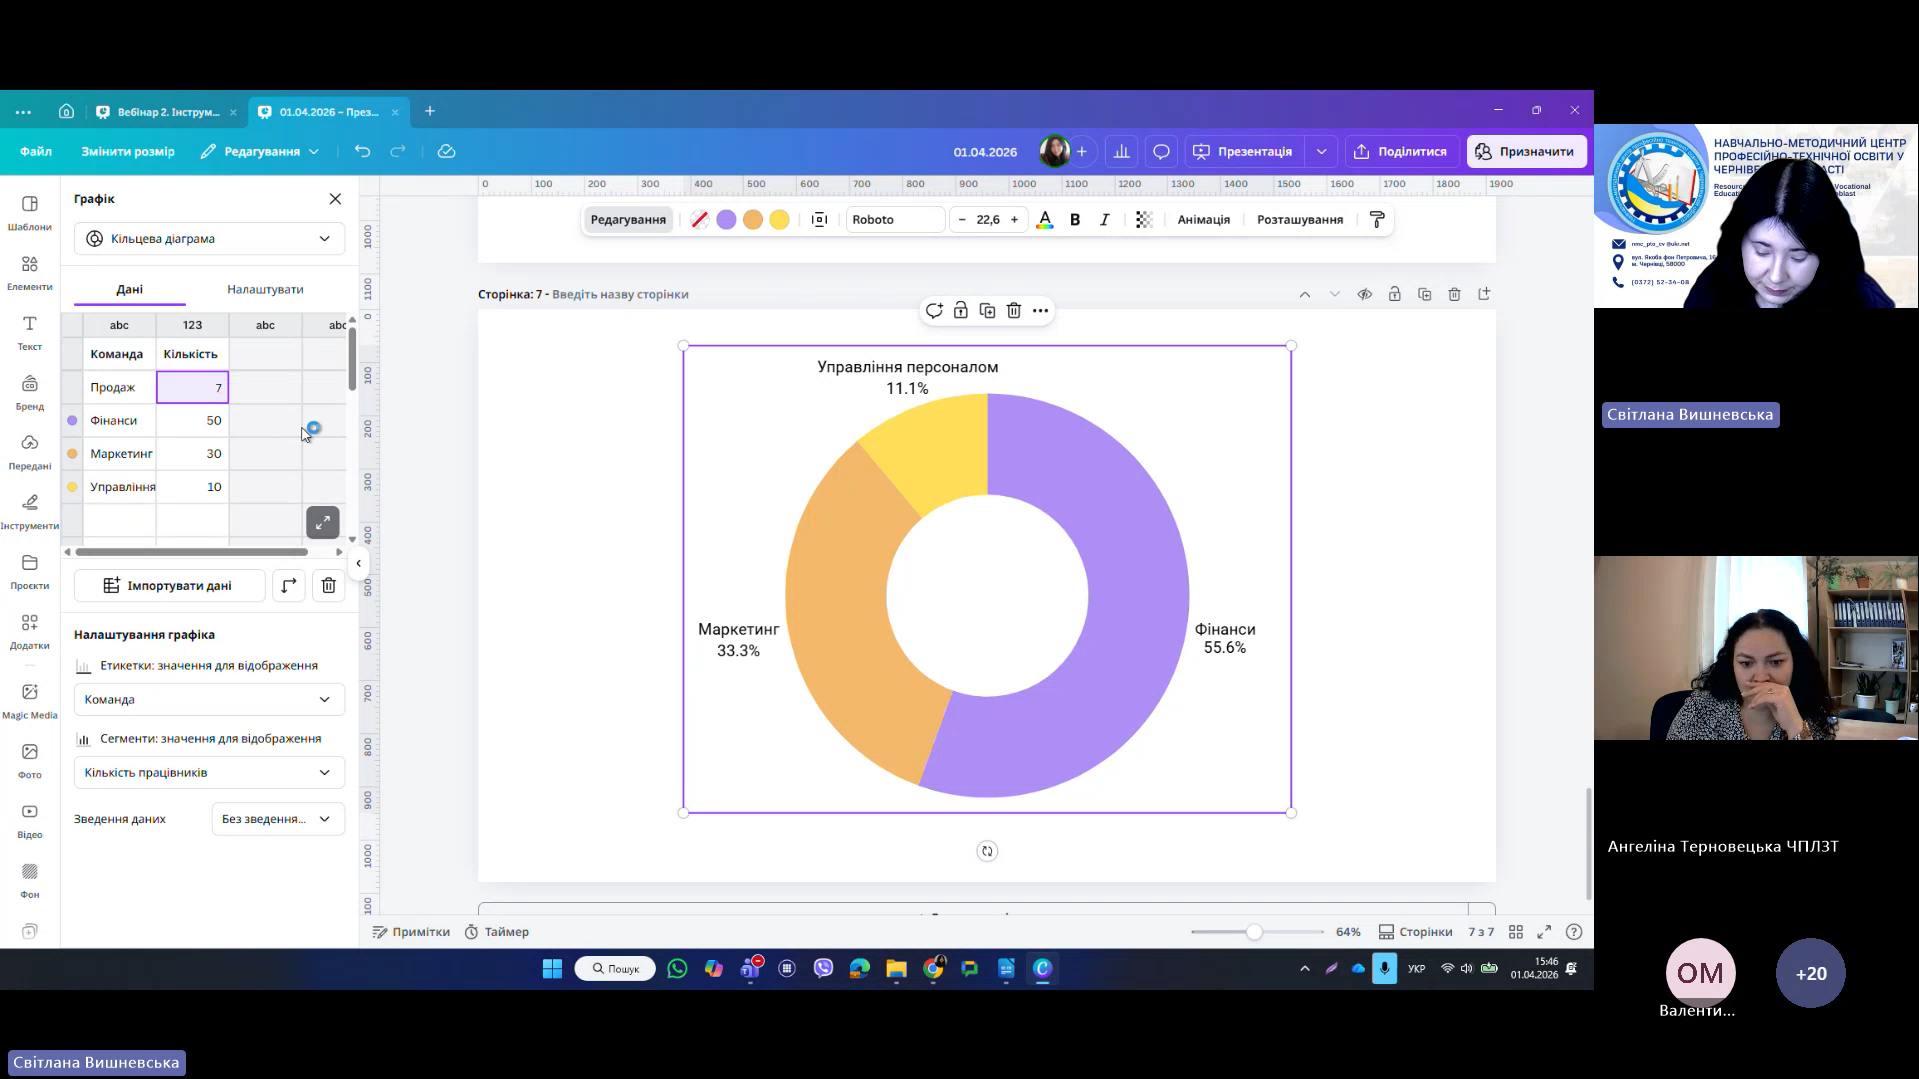Click the copy style paint roller icon
Image resolution: width=1919 pixels, height=1079 pixels.
[1377, 220]
